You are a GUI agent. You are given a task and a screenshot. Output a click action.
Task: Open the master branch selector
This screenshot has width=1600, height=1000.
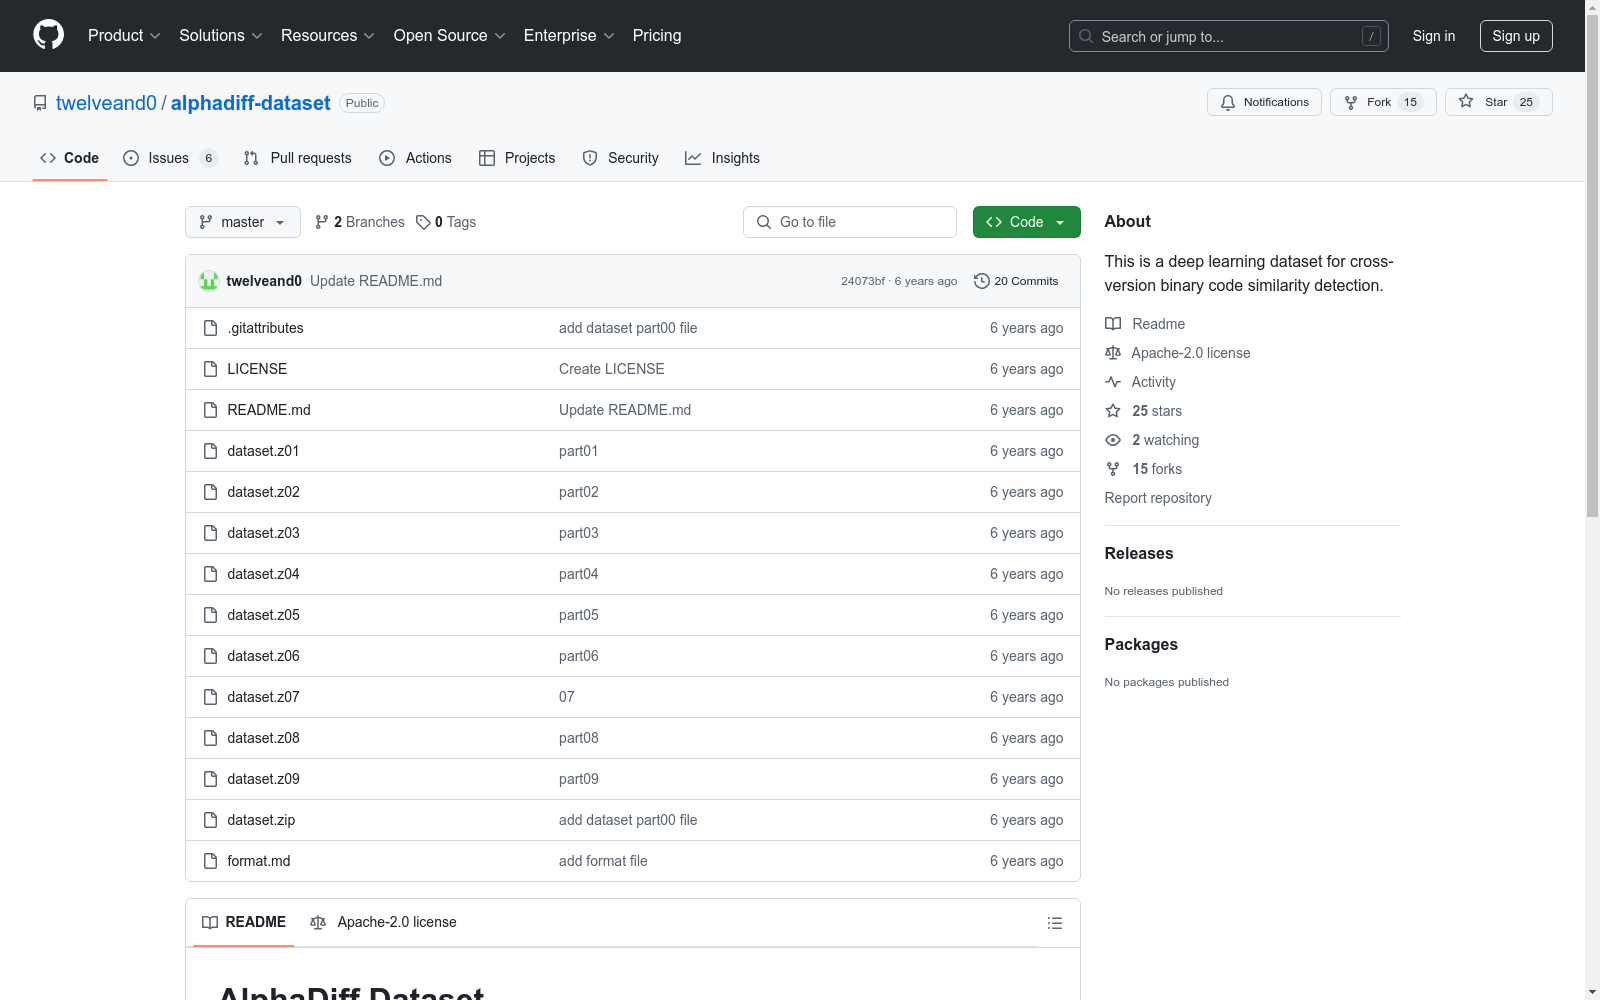tap(243, 222)
